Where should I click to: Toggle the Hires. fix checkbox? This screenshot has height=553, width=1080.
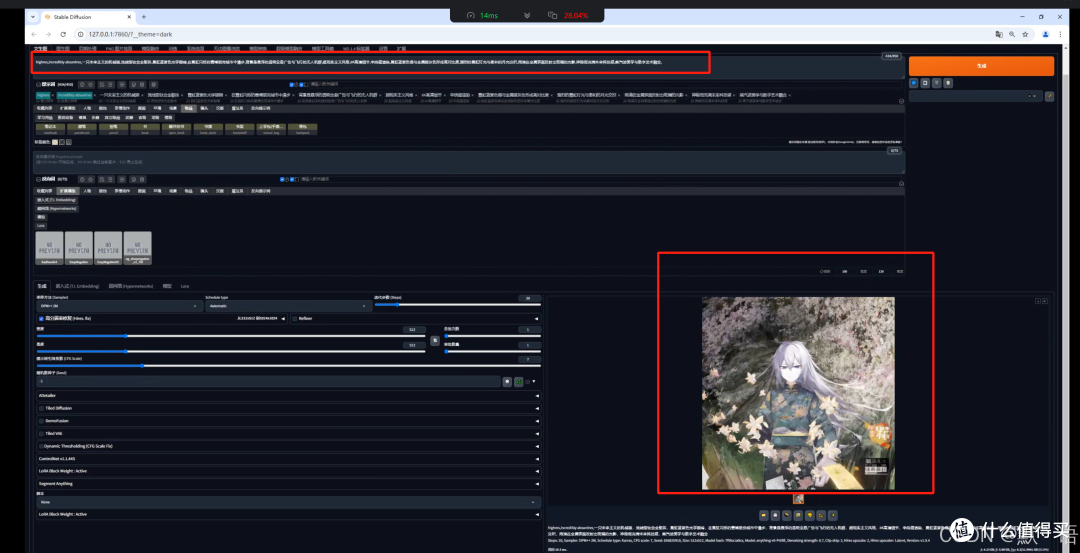(41, 319)
